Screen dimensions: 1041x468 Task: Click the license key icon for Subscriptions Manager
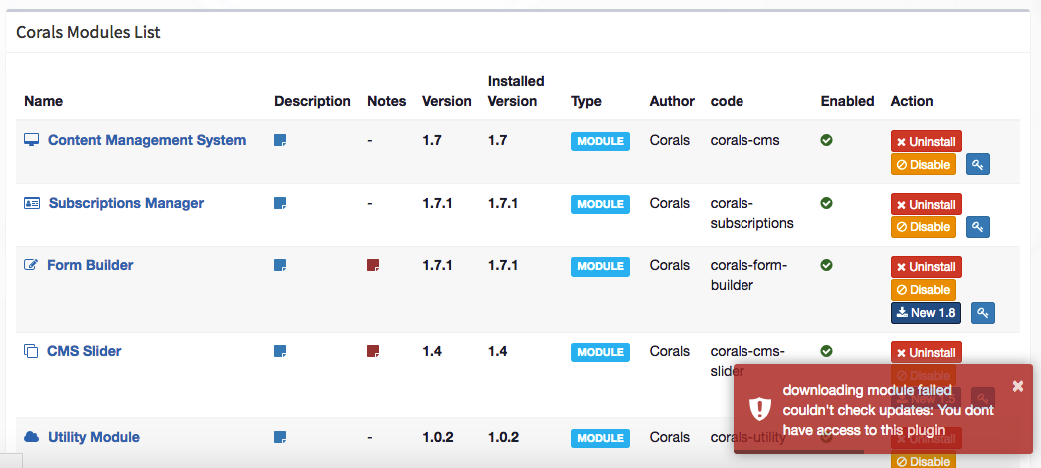[977, 226]
